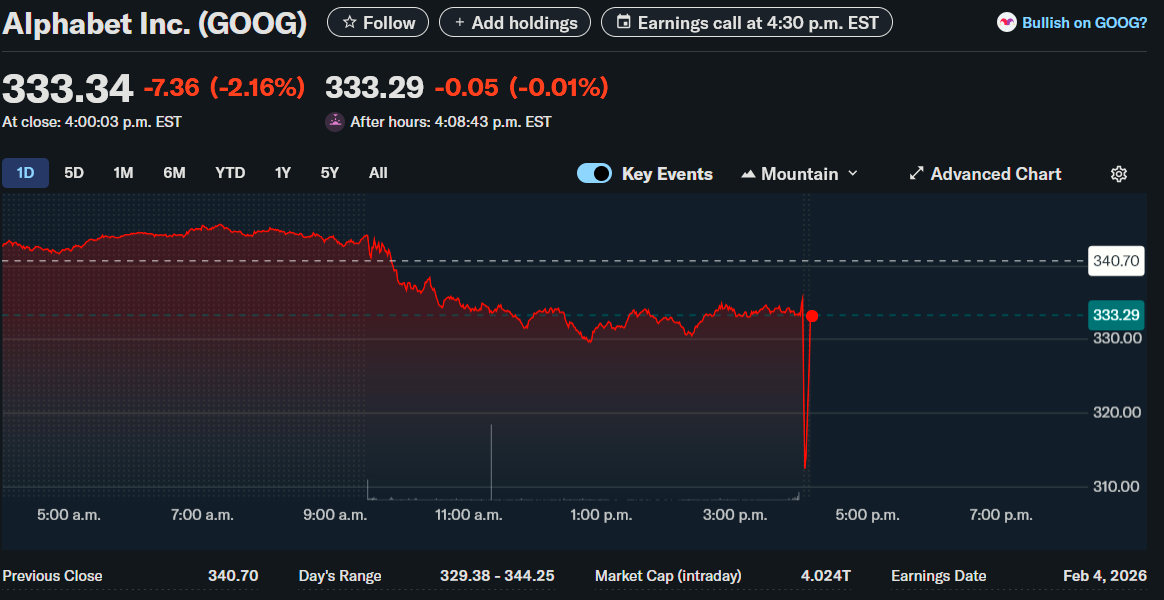Switch to the 1M range

coord(123,173)
